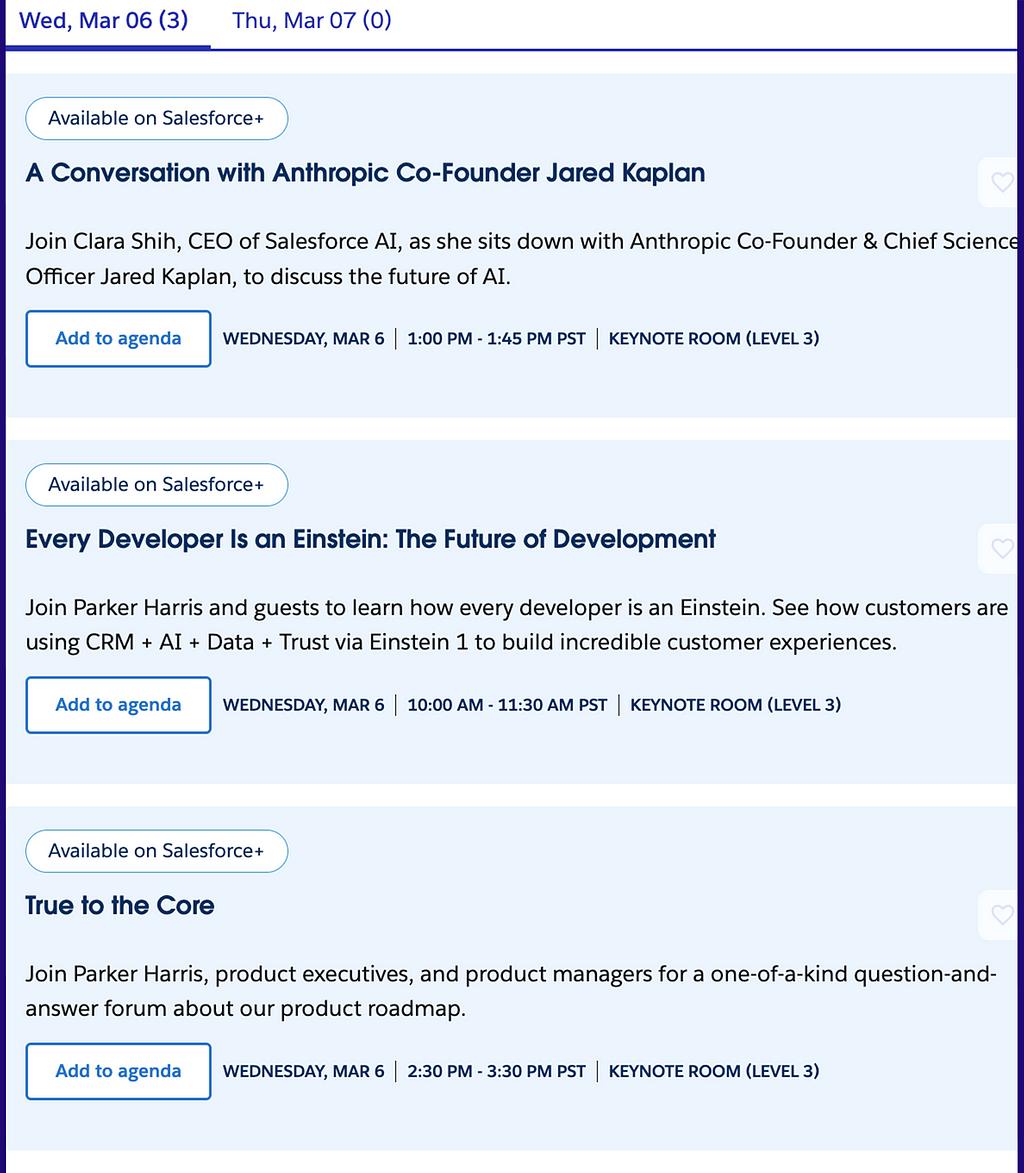The image size is (1024, 1173).
Task: Click the Einstein 1 customer experiences description
Action: [x=500, y=625]
